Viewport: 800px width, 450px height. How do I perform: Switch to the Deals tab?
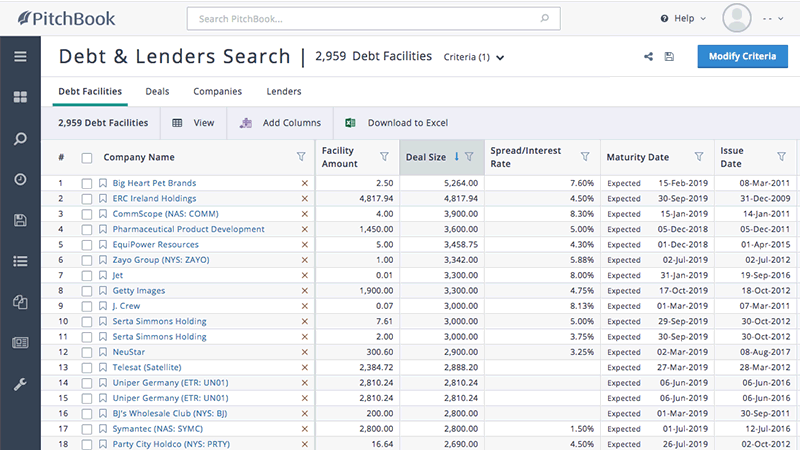click(157, 91)
